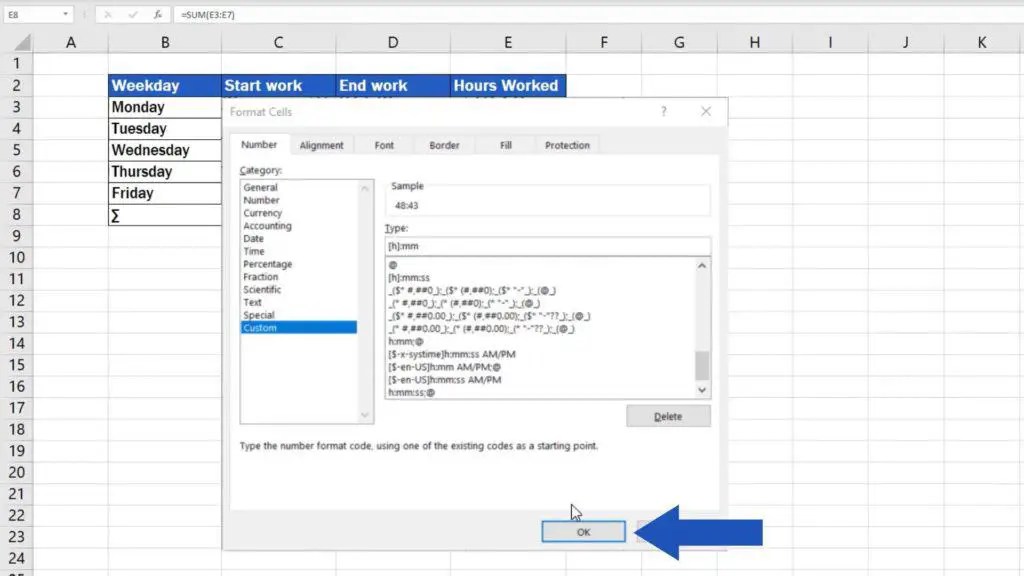Switch to the Fill tab
Viewport: 1024px width, 576px height.
coord(504,144)
